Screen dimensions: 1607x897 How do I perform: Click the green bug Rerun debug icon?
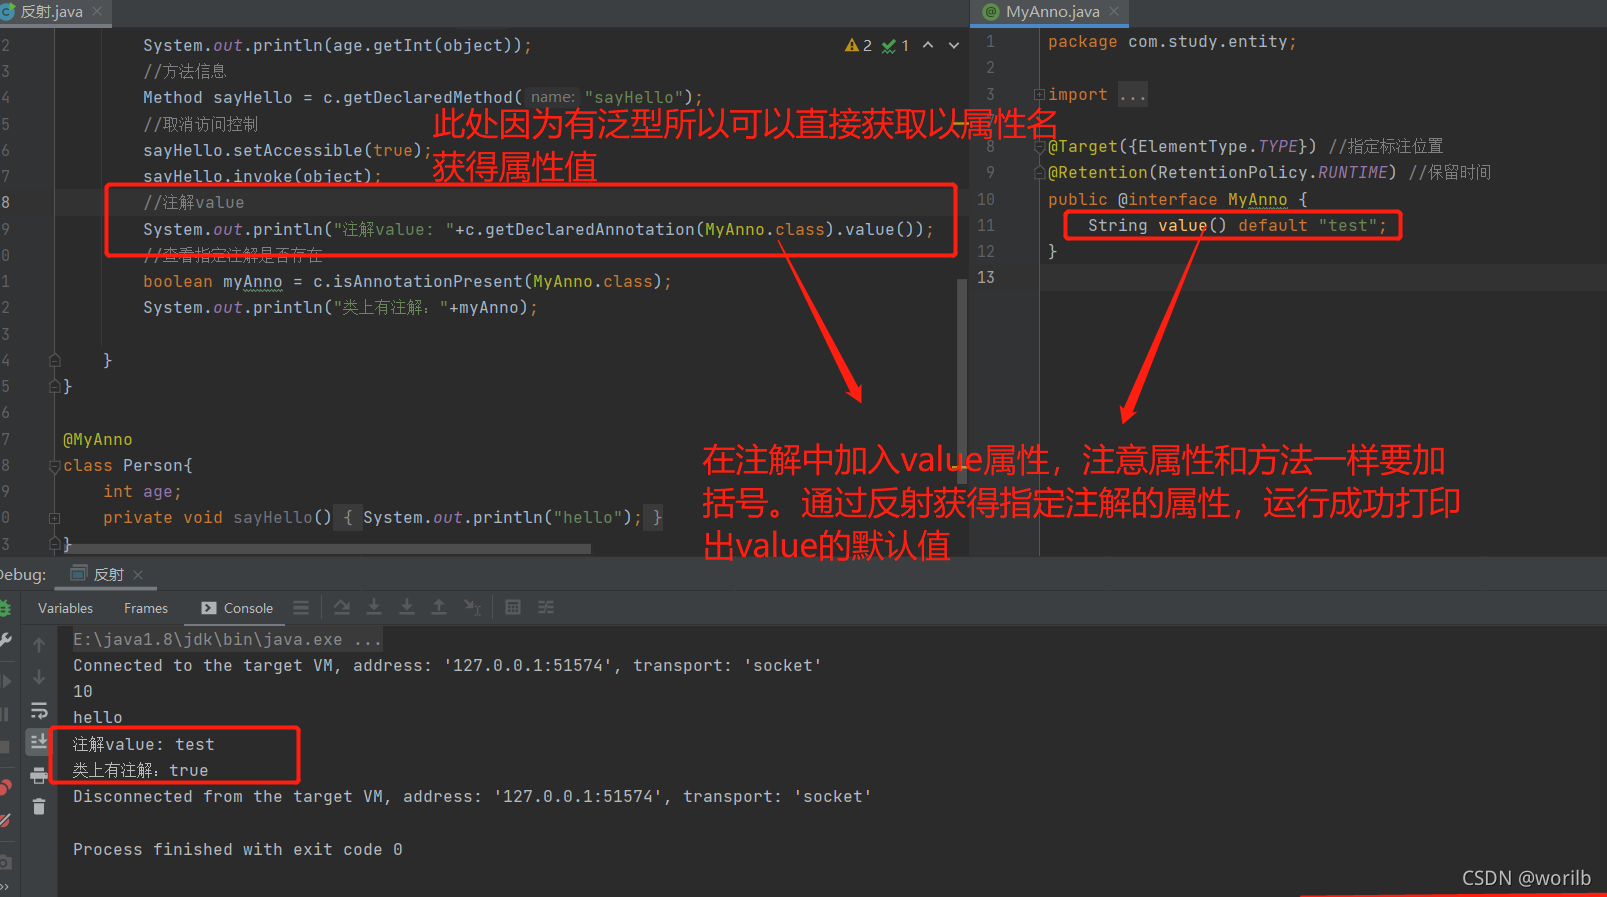click(x=5, y=608)
